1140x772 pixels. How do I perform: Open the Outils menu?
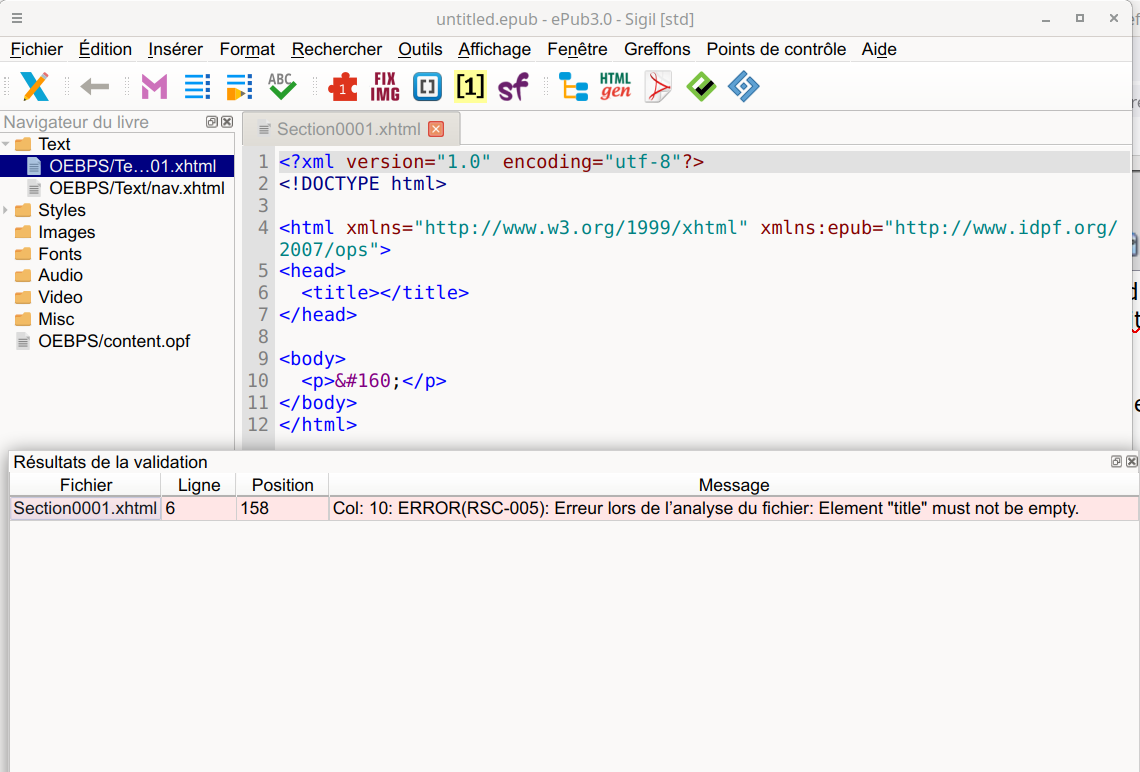pyautogui.click(x=420, y=49)
